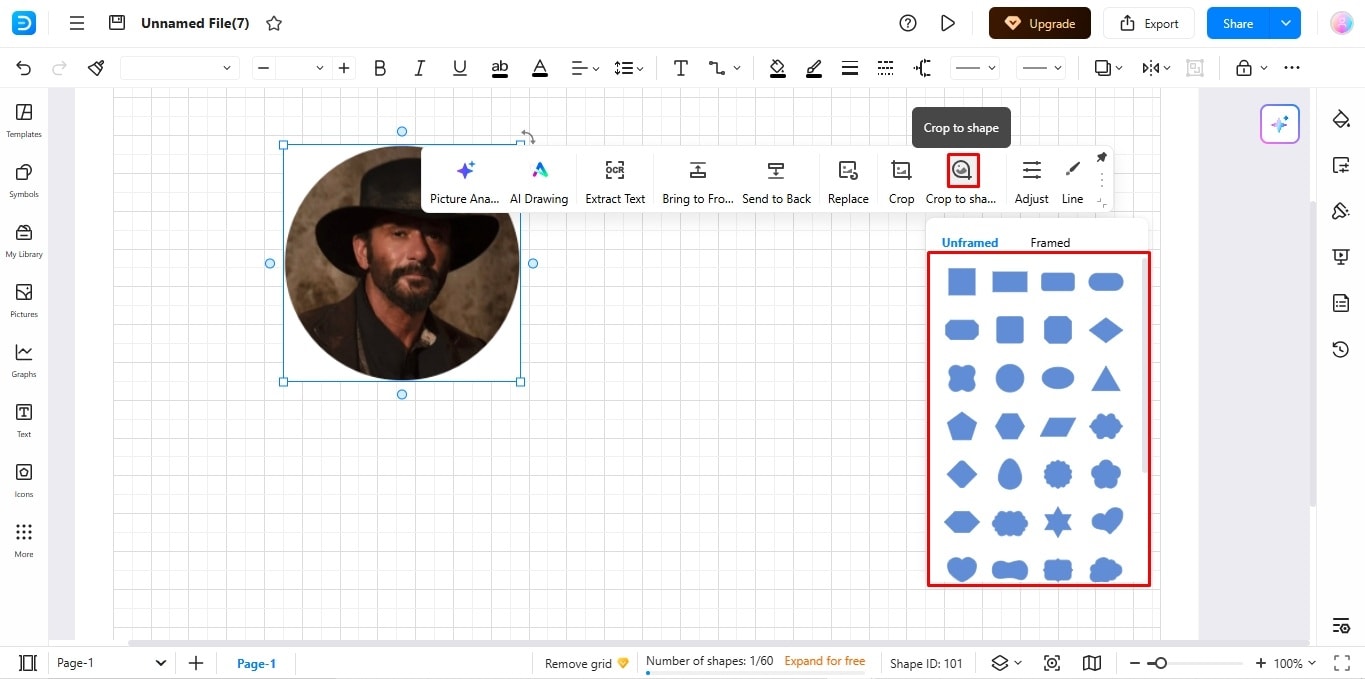Open the hamburger main menu
Viewport: 1365px width, 679px height.
coord(77,23)
